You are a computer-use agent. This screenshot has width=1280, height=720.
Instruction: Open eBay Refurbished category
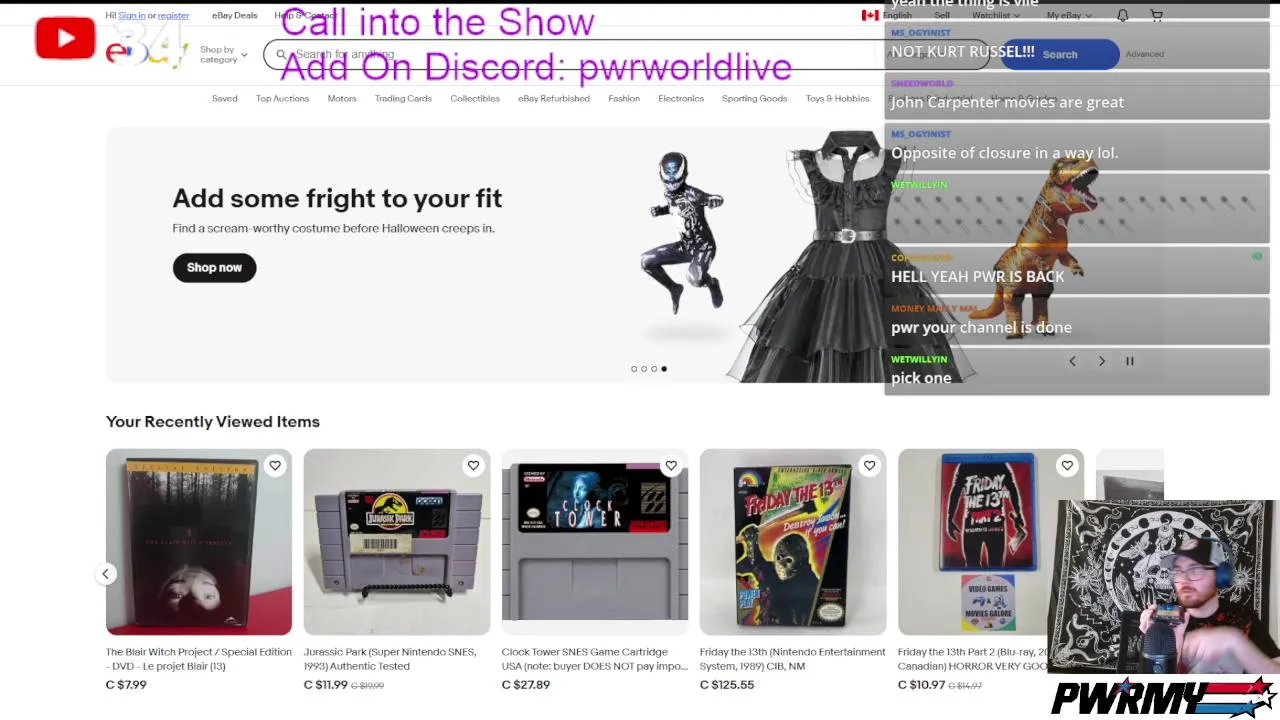[554, 98]
